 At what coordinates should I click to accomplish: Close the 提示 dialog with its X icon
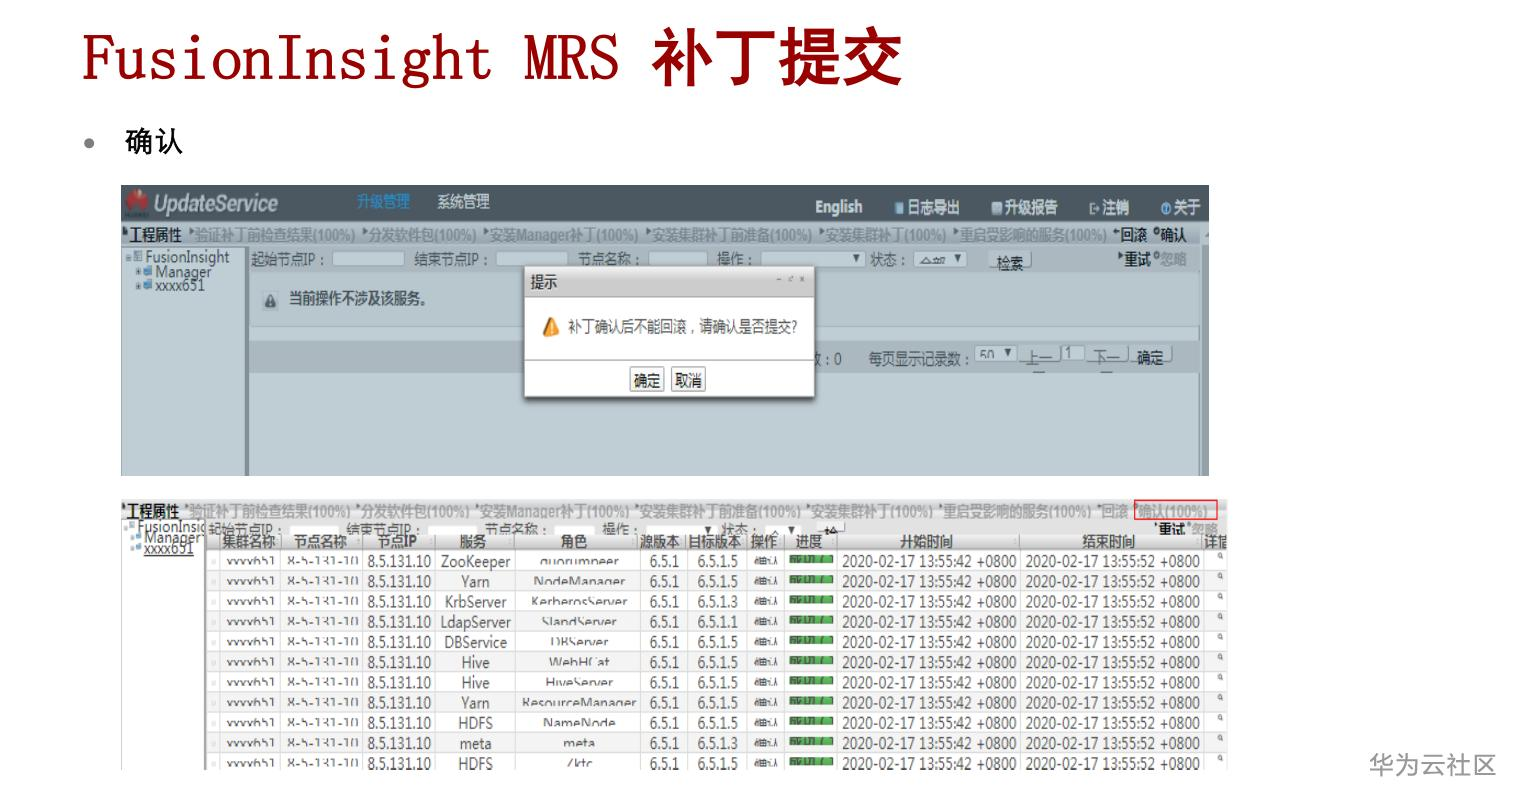801,280
